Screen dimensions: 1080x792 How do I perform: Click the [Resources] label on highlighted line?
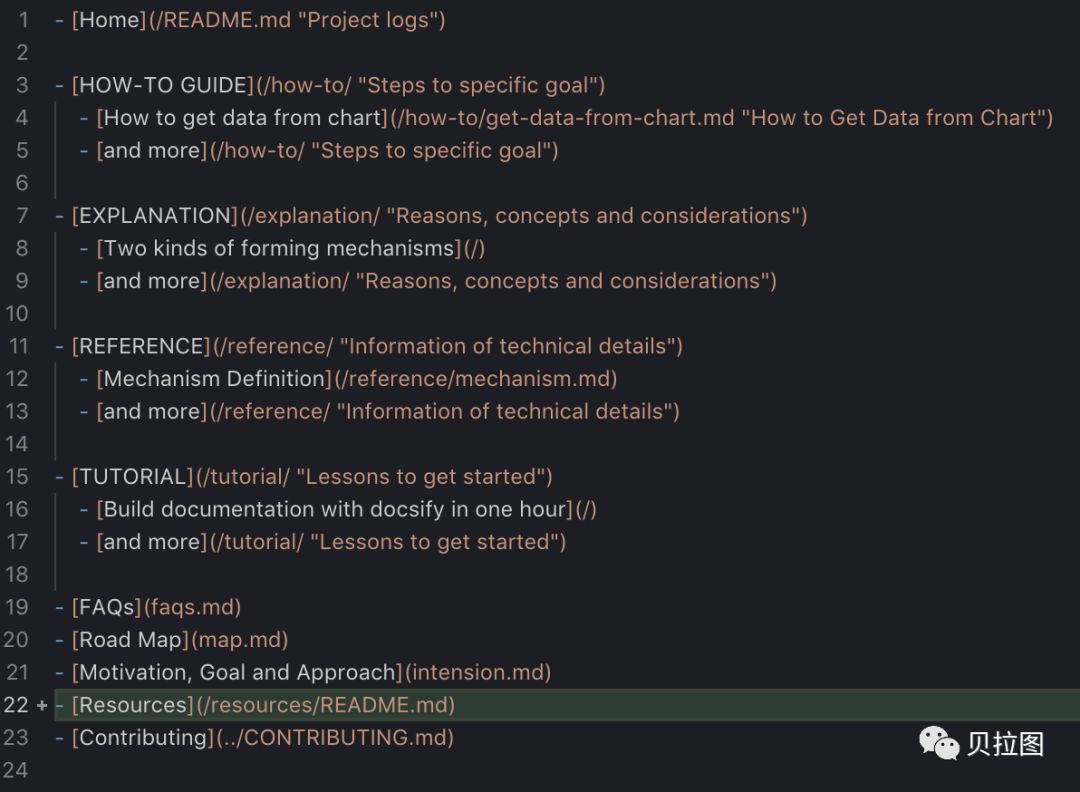[x=133, y=705]
